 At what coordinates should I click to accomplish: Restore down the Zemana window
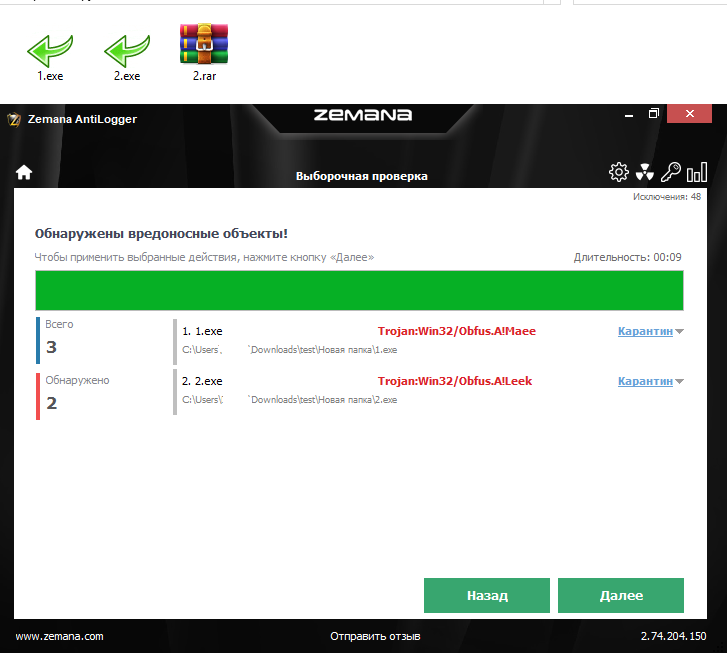click(x=653, y=114)
